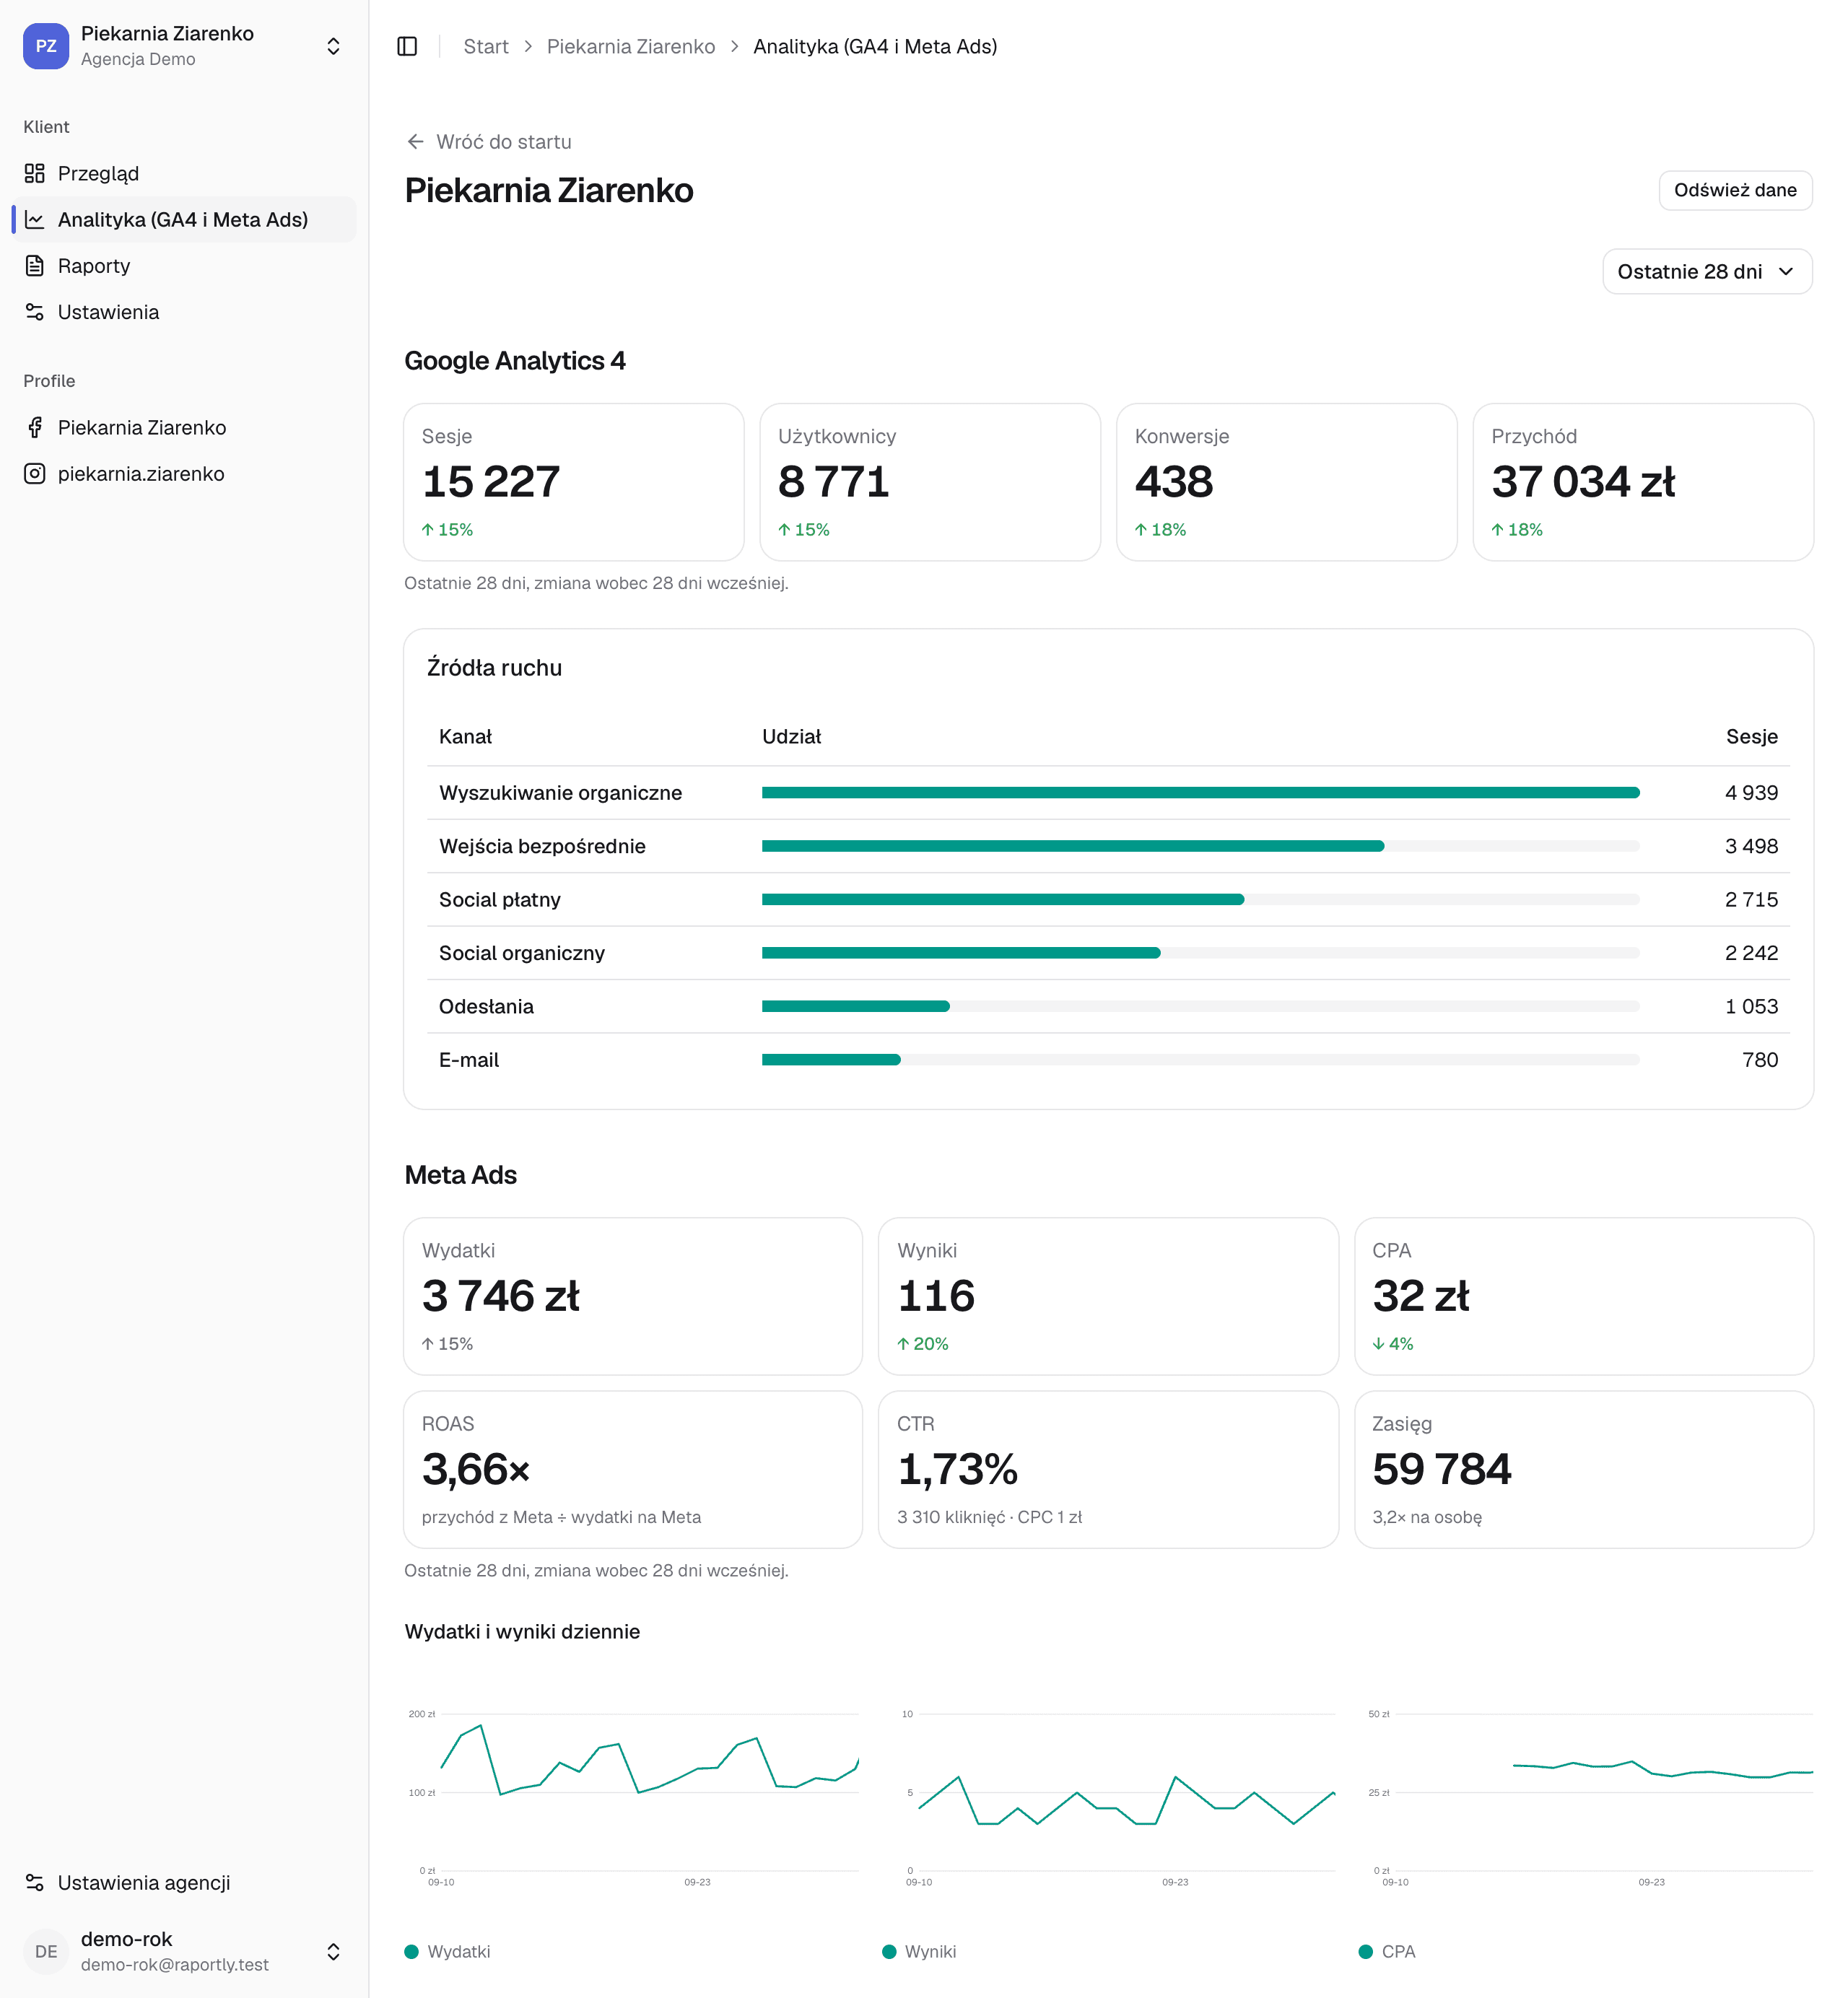The image size is (1848, 1998).
Task: Open Ustawienia in the sidebar
Action: 184,312
